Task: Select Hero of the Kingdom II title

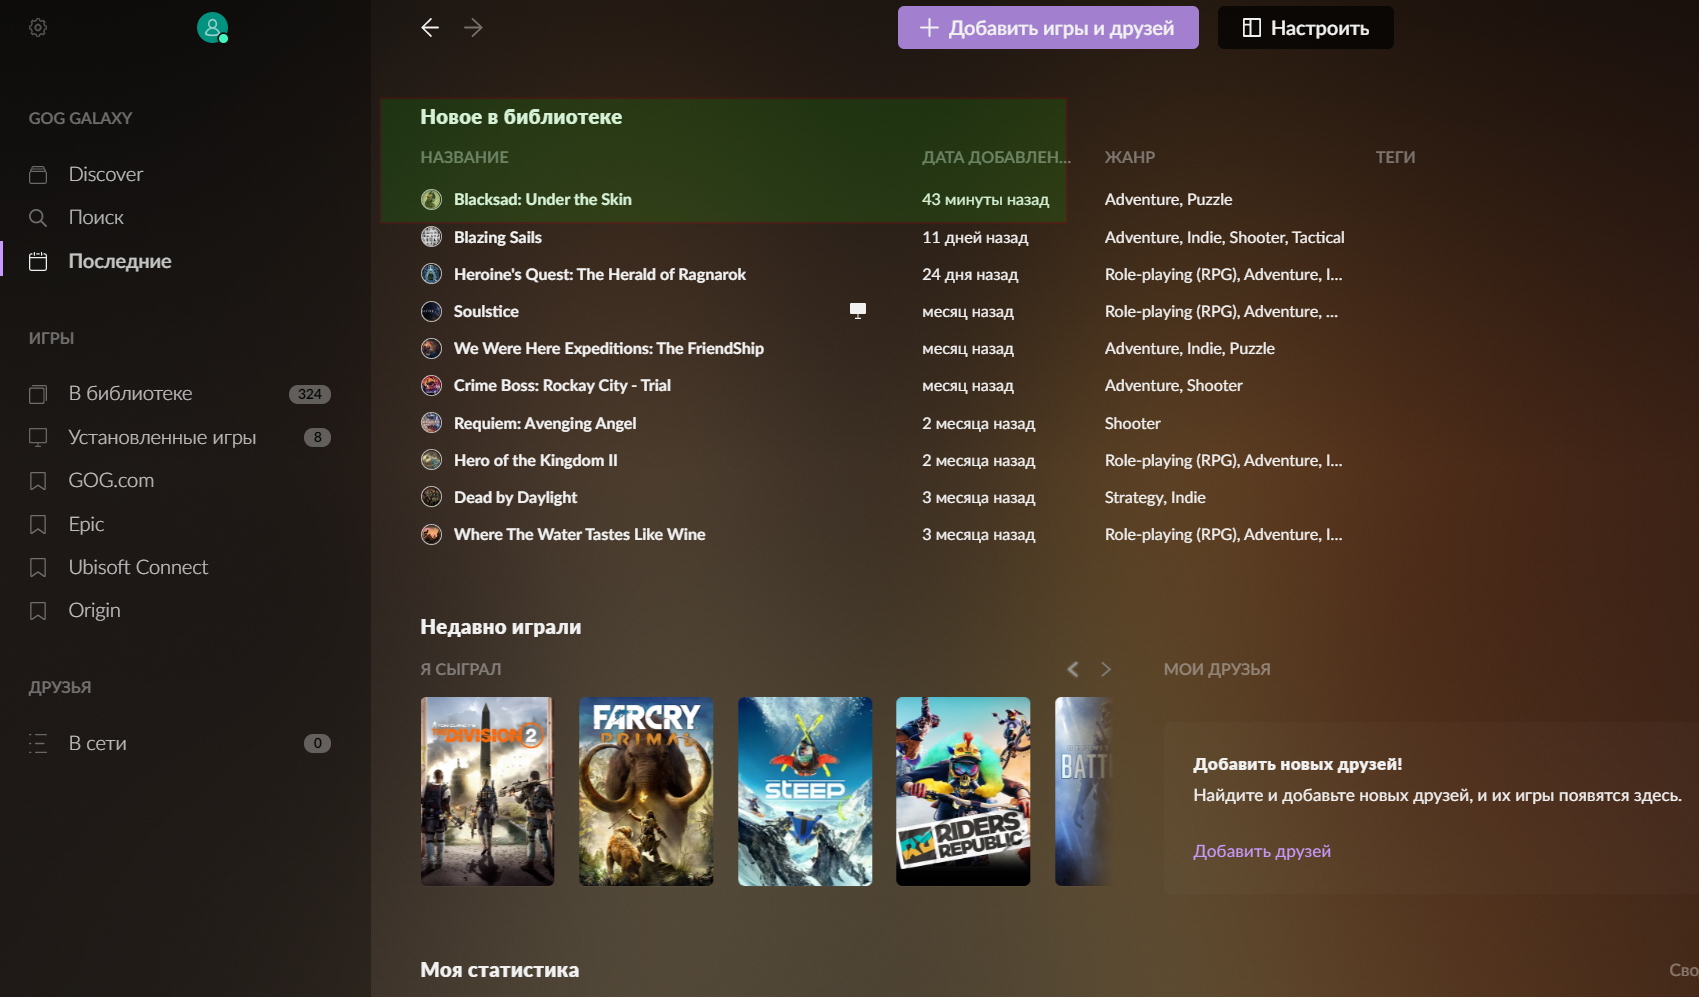Action: 536,460
